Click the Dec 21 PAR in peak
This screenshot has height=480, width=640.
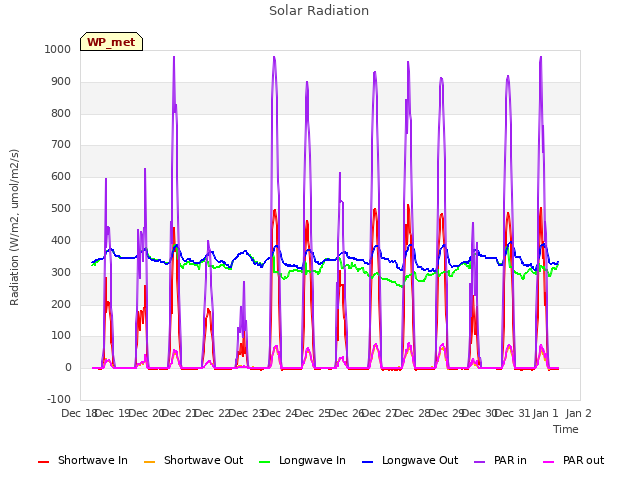point(174,57)
